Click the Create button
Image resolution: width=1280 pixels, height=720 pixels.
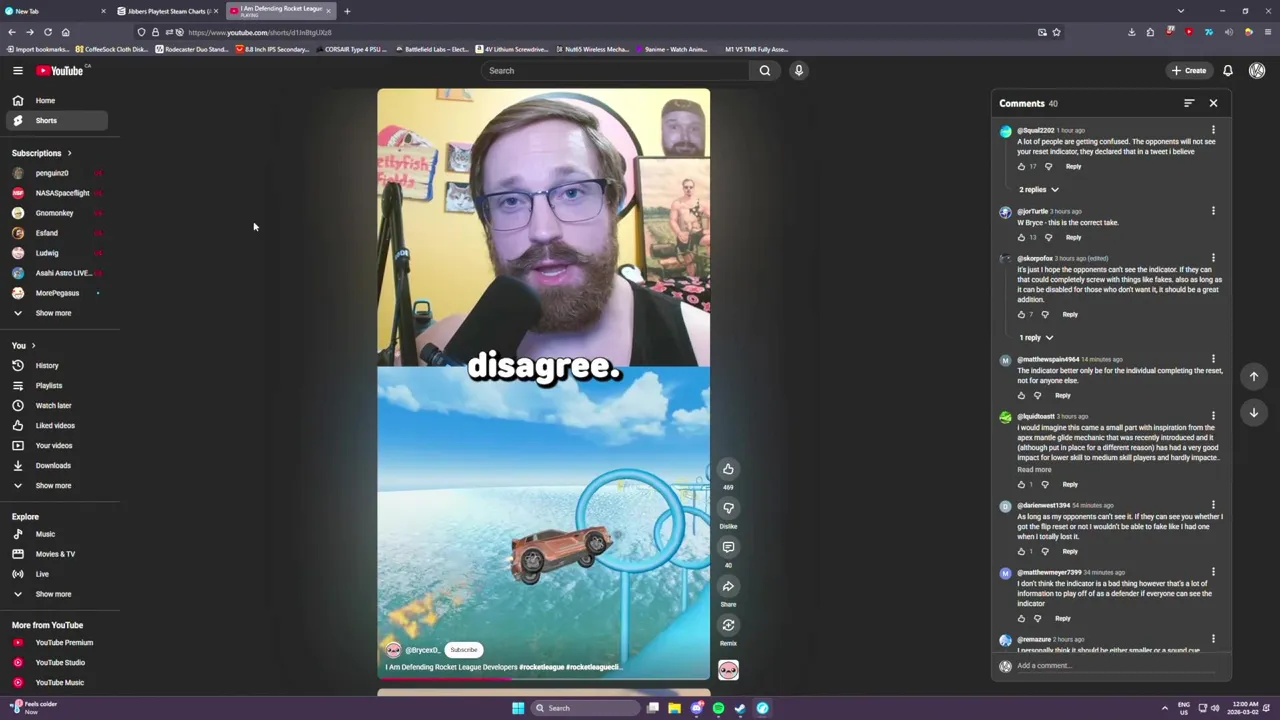click(x=1190, y=70)
